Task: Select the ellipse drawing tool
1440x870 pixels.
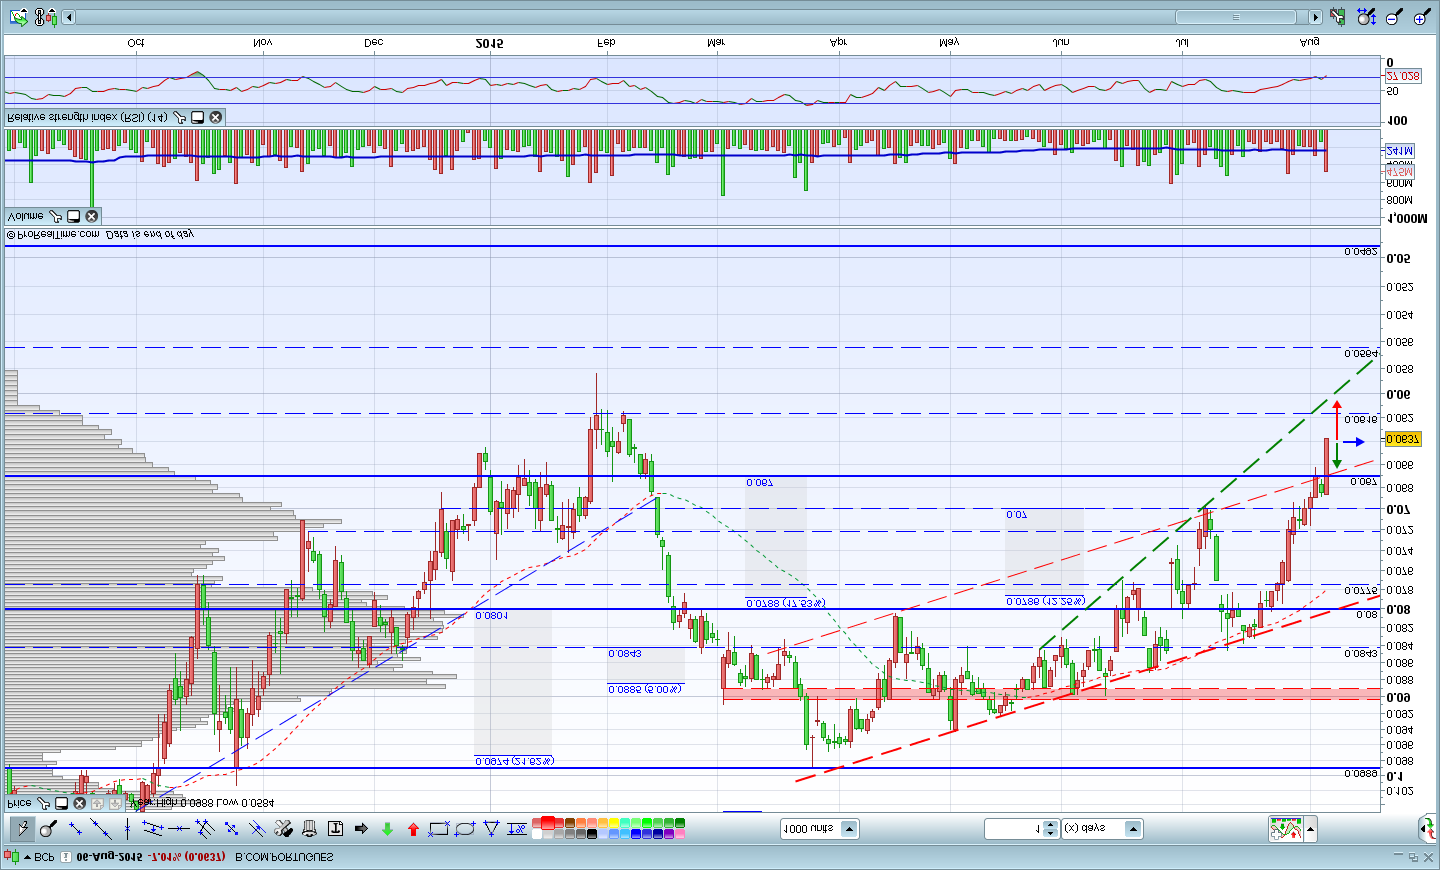Action: point(464,829)
